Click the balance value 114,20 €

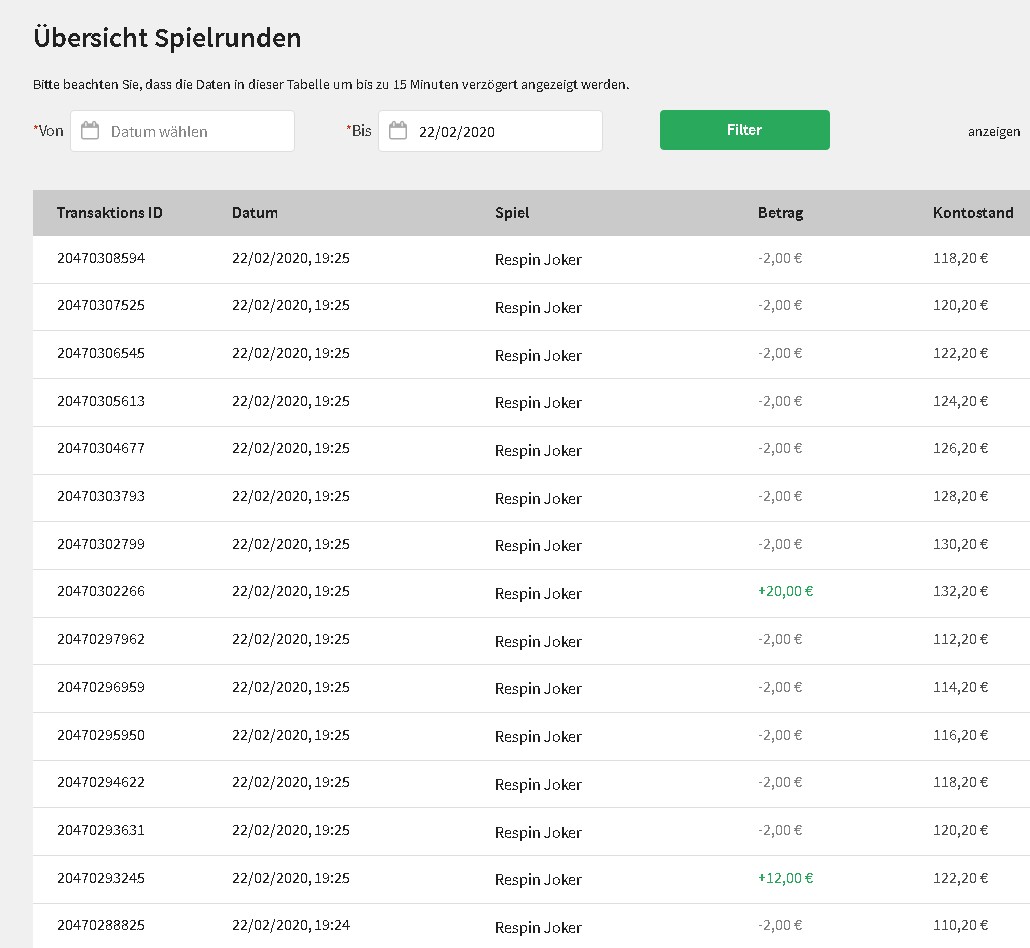point(960,687)
